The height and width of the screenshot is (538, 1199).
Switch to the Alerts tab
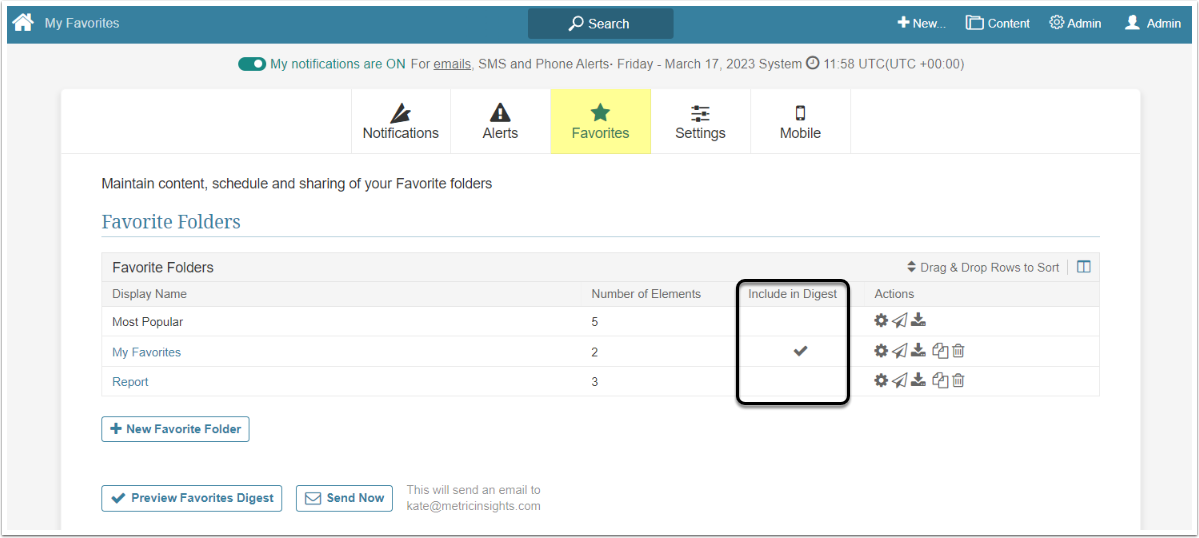point(500,122)
